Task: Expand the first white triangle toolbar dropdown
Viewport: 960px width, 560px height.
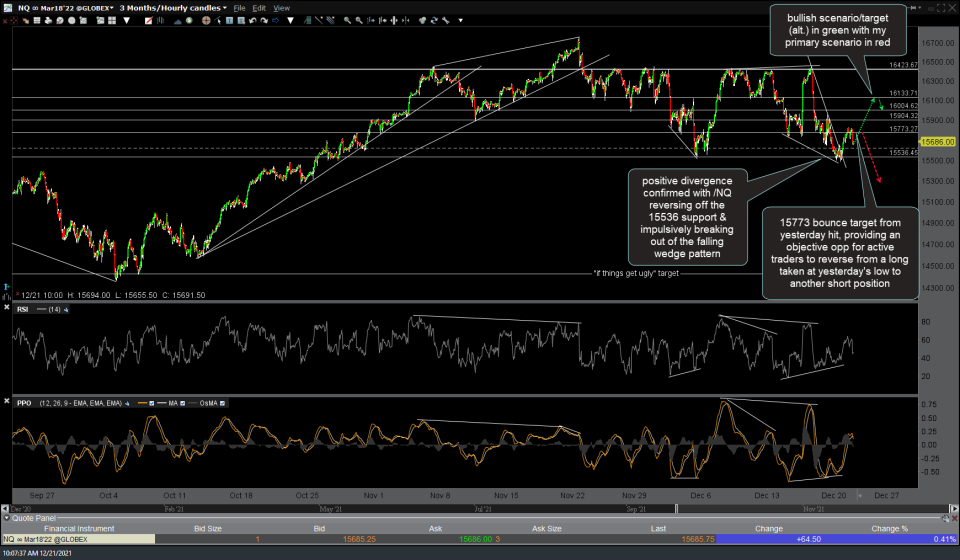Action: click(x=127, y=20)
